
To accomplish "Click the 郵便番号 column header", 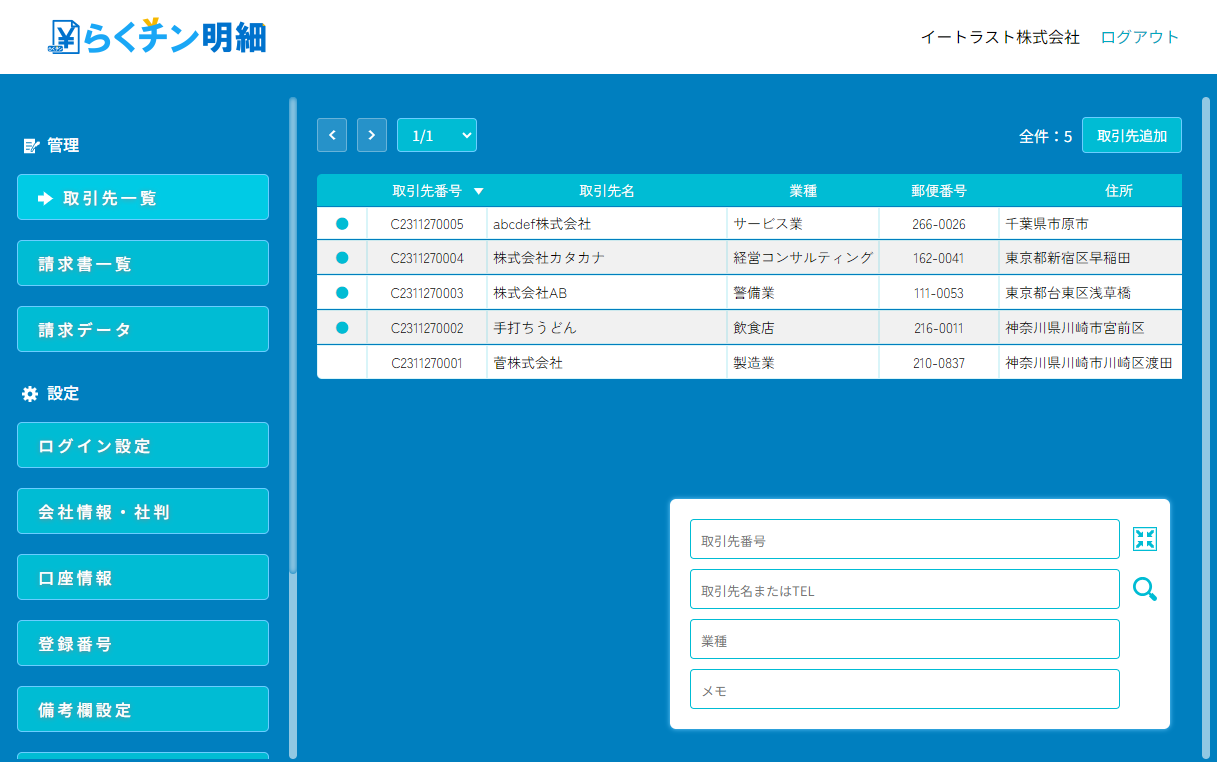I will (x=939, y=191).
